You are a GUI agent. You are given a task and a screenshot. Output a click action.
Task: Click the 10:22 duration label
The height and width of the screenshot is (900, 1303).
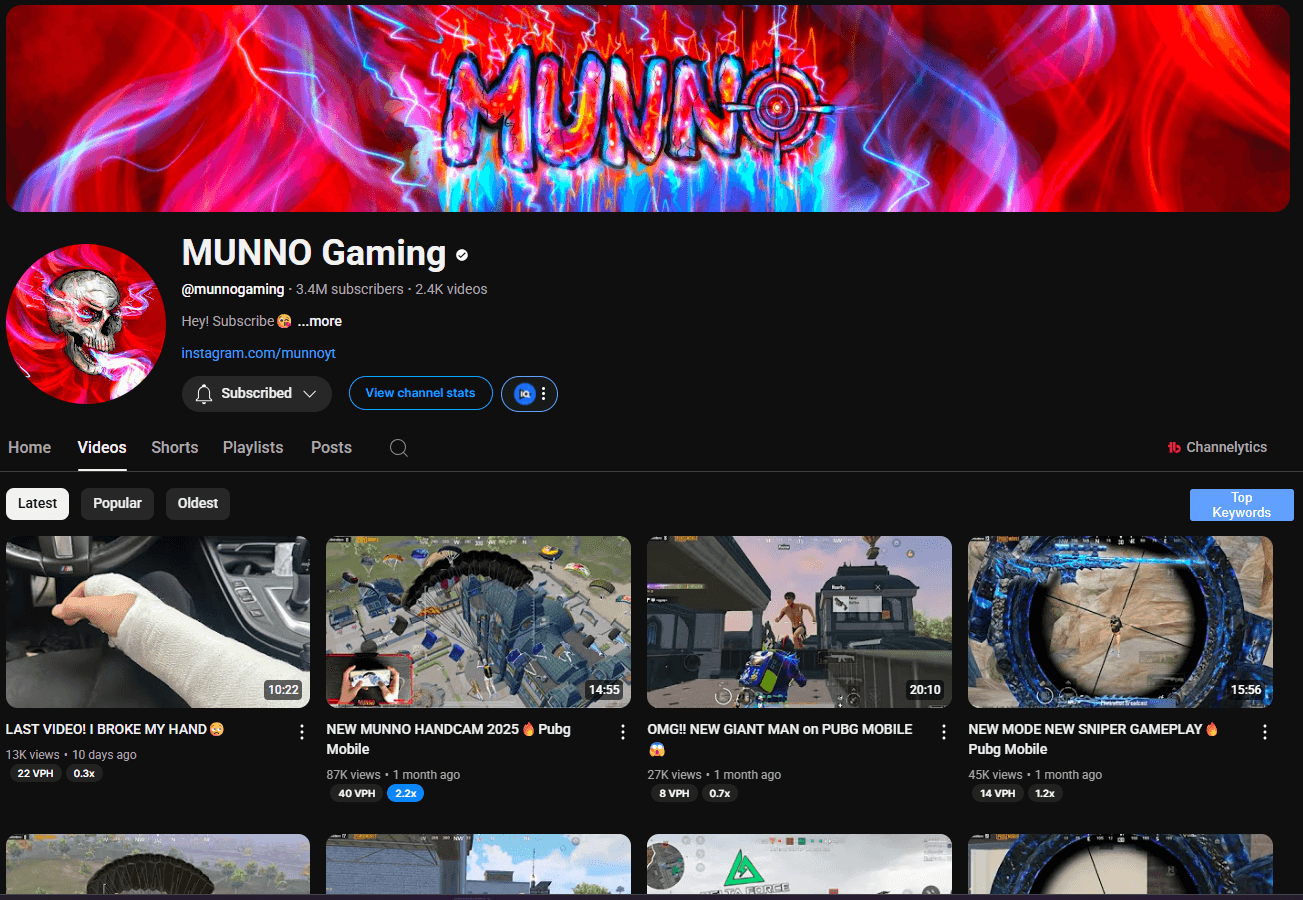tap(283, 690)
